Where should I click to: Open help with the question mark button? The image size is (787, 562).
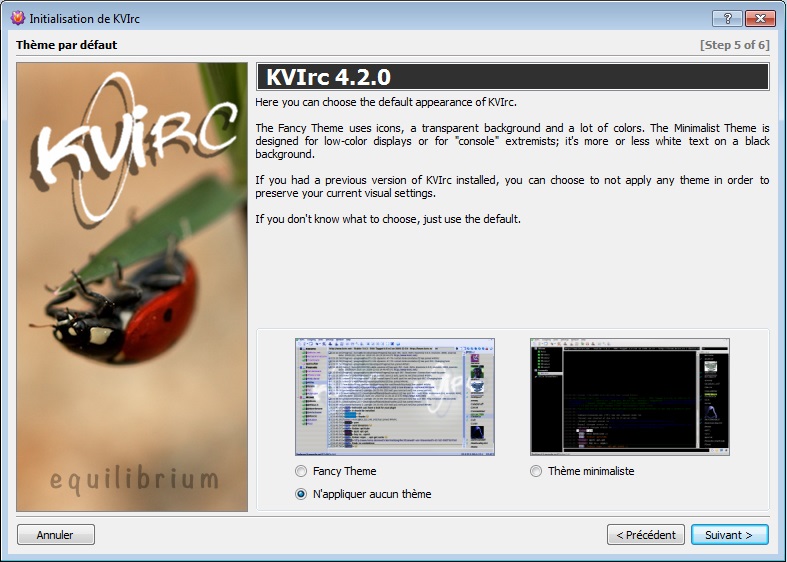coord(727,18)
